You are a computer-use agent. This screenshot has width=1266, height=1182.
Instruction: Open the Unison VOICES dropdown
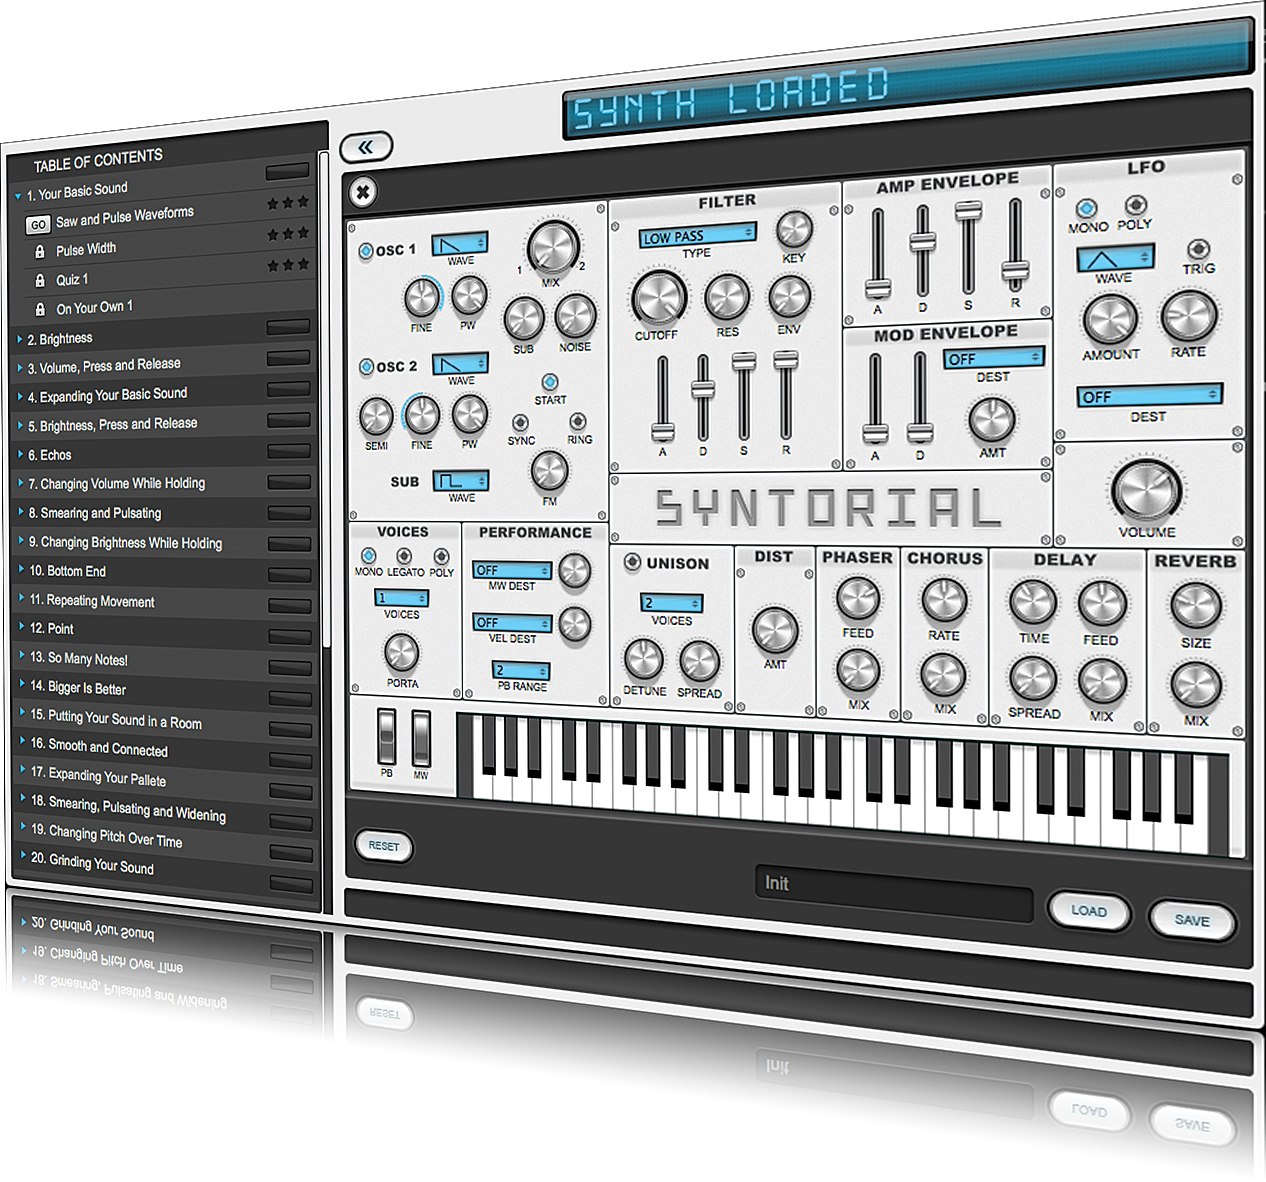tap(671, 603)
